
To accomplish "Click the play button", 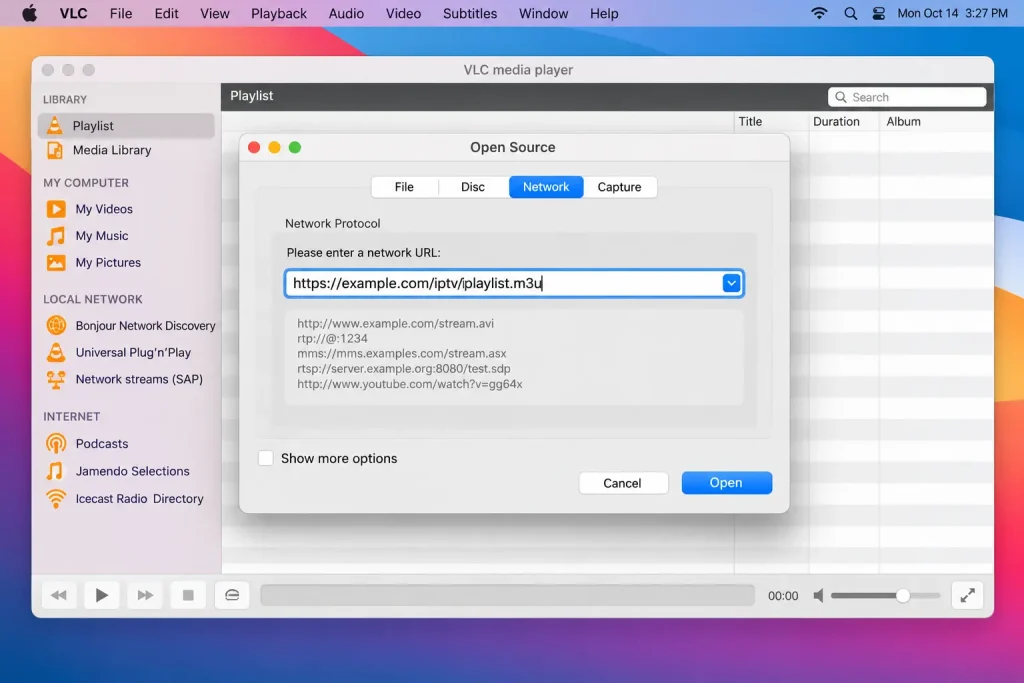I will [101, 596].
